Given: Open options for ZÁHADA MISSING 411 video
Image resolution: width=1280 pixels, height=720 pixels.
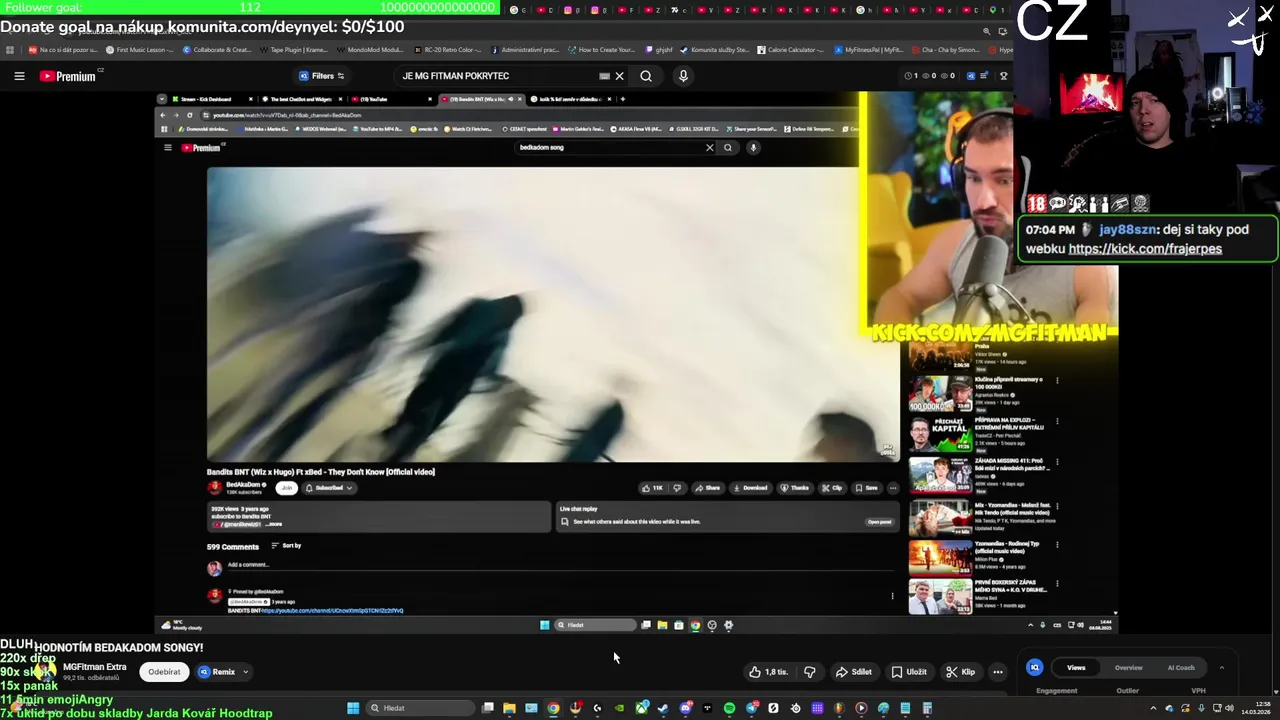Looking at the screenshot, I should click(1057, 462).
